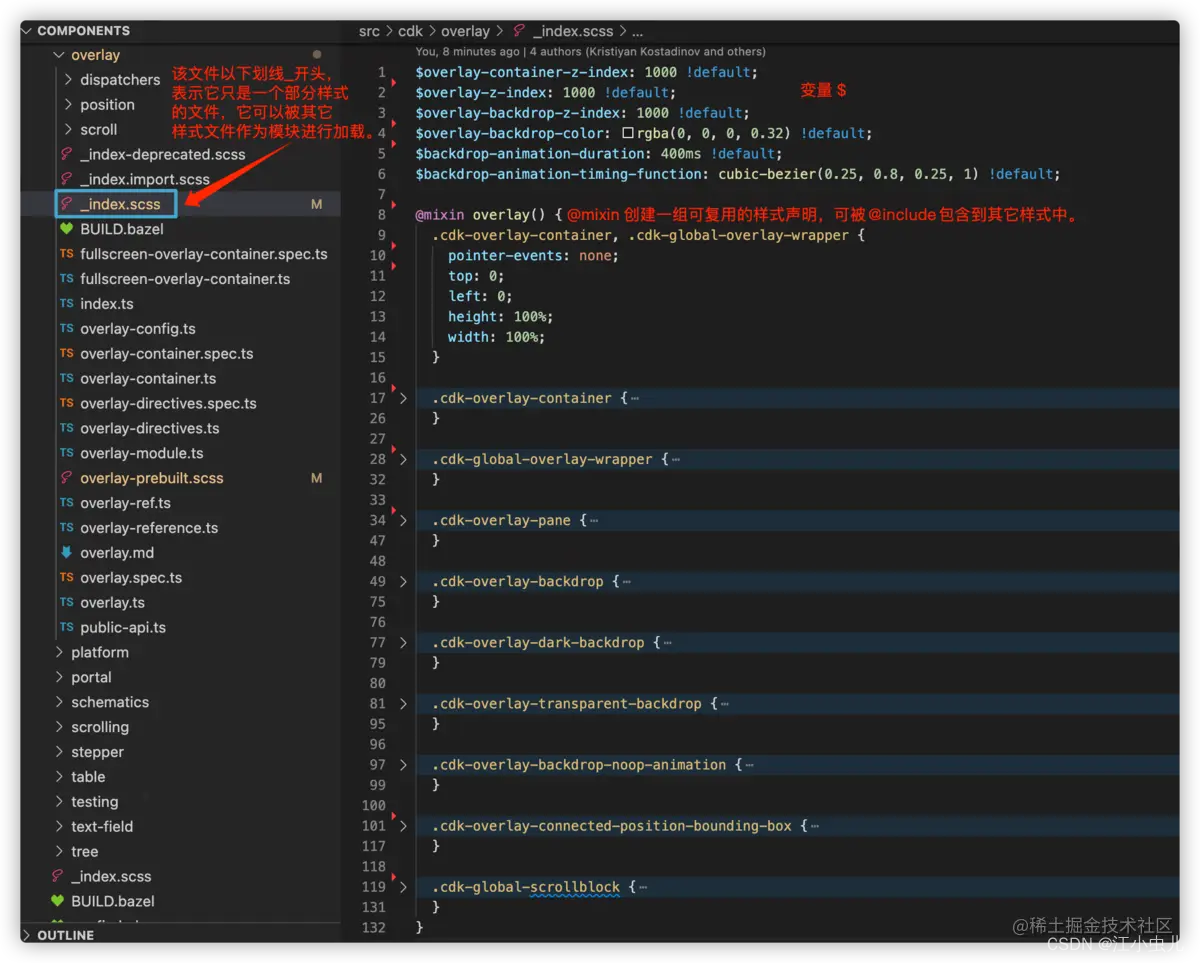Screen dimensions: 1200x963
Task: Click TS icon next to overlay-ref.ts
Action: [67, 503]
